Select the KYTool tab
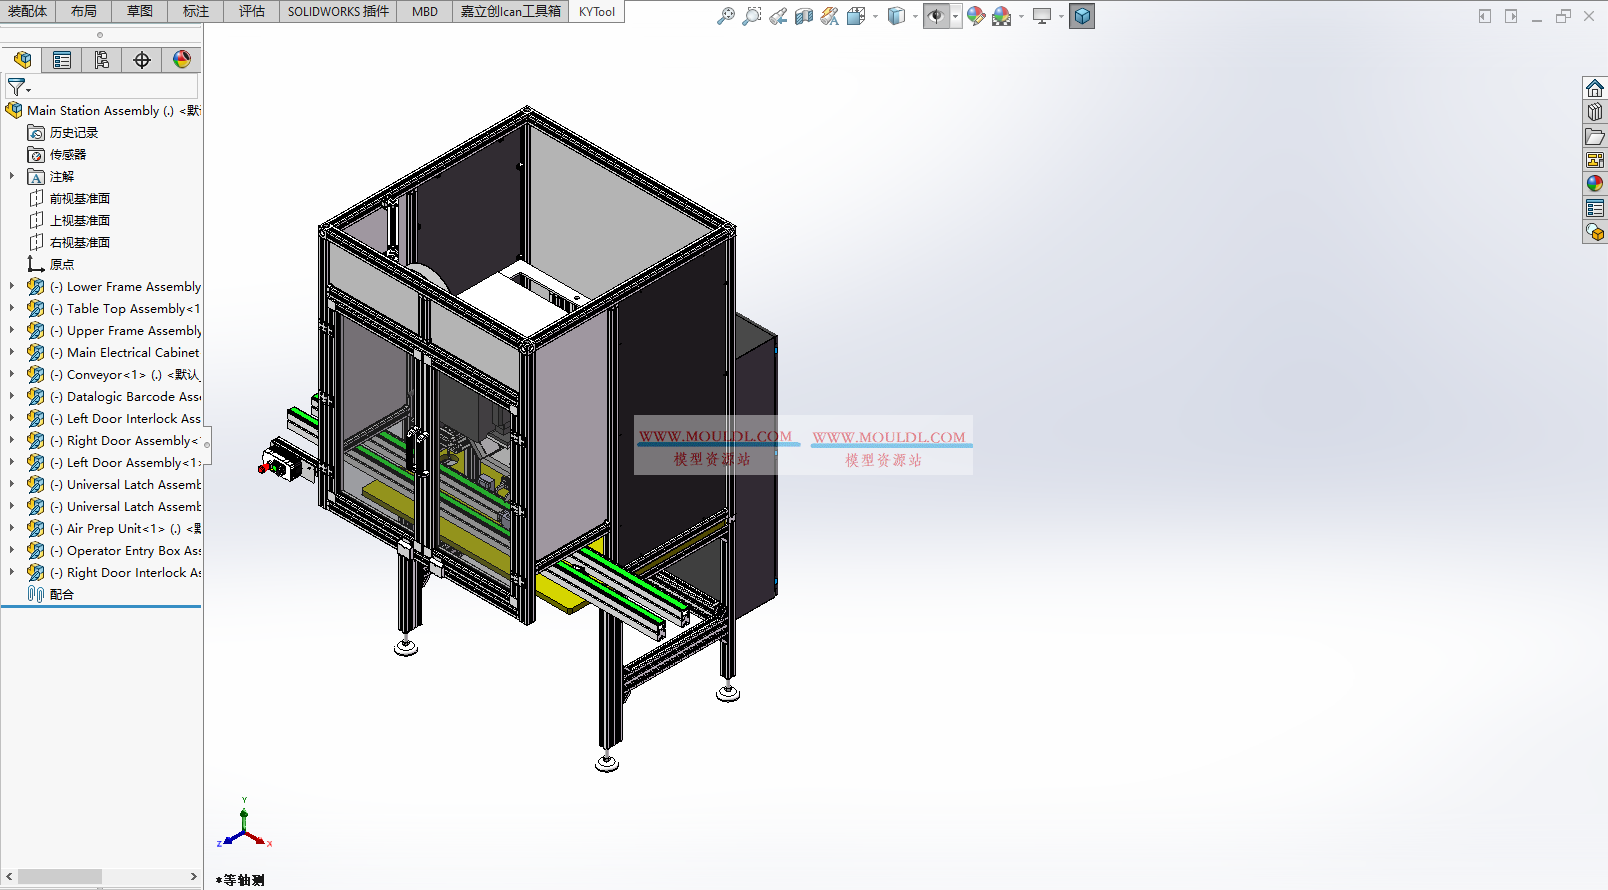This screenshot has width=1608, height=890. [x=597, y=11]
